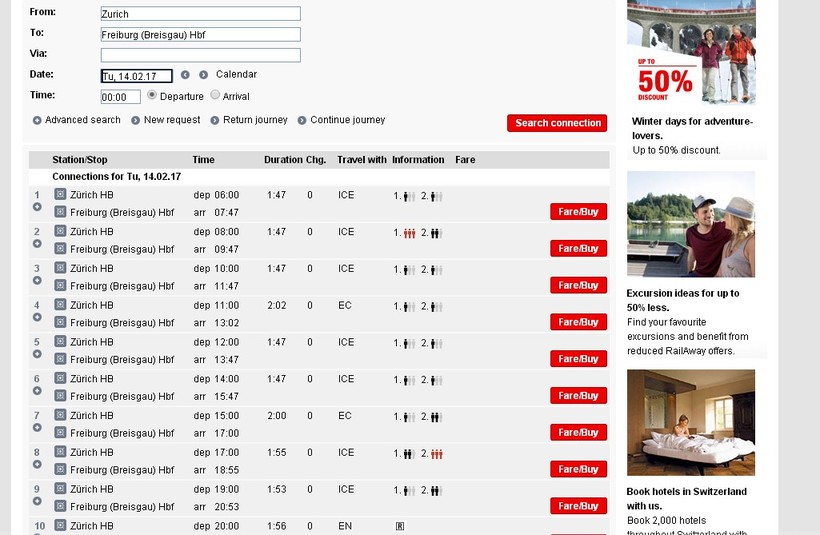820x535 pixels.
Task: Expand details of connection 6
Action: (37, 391)
